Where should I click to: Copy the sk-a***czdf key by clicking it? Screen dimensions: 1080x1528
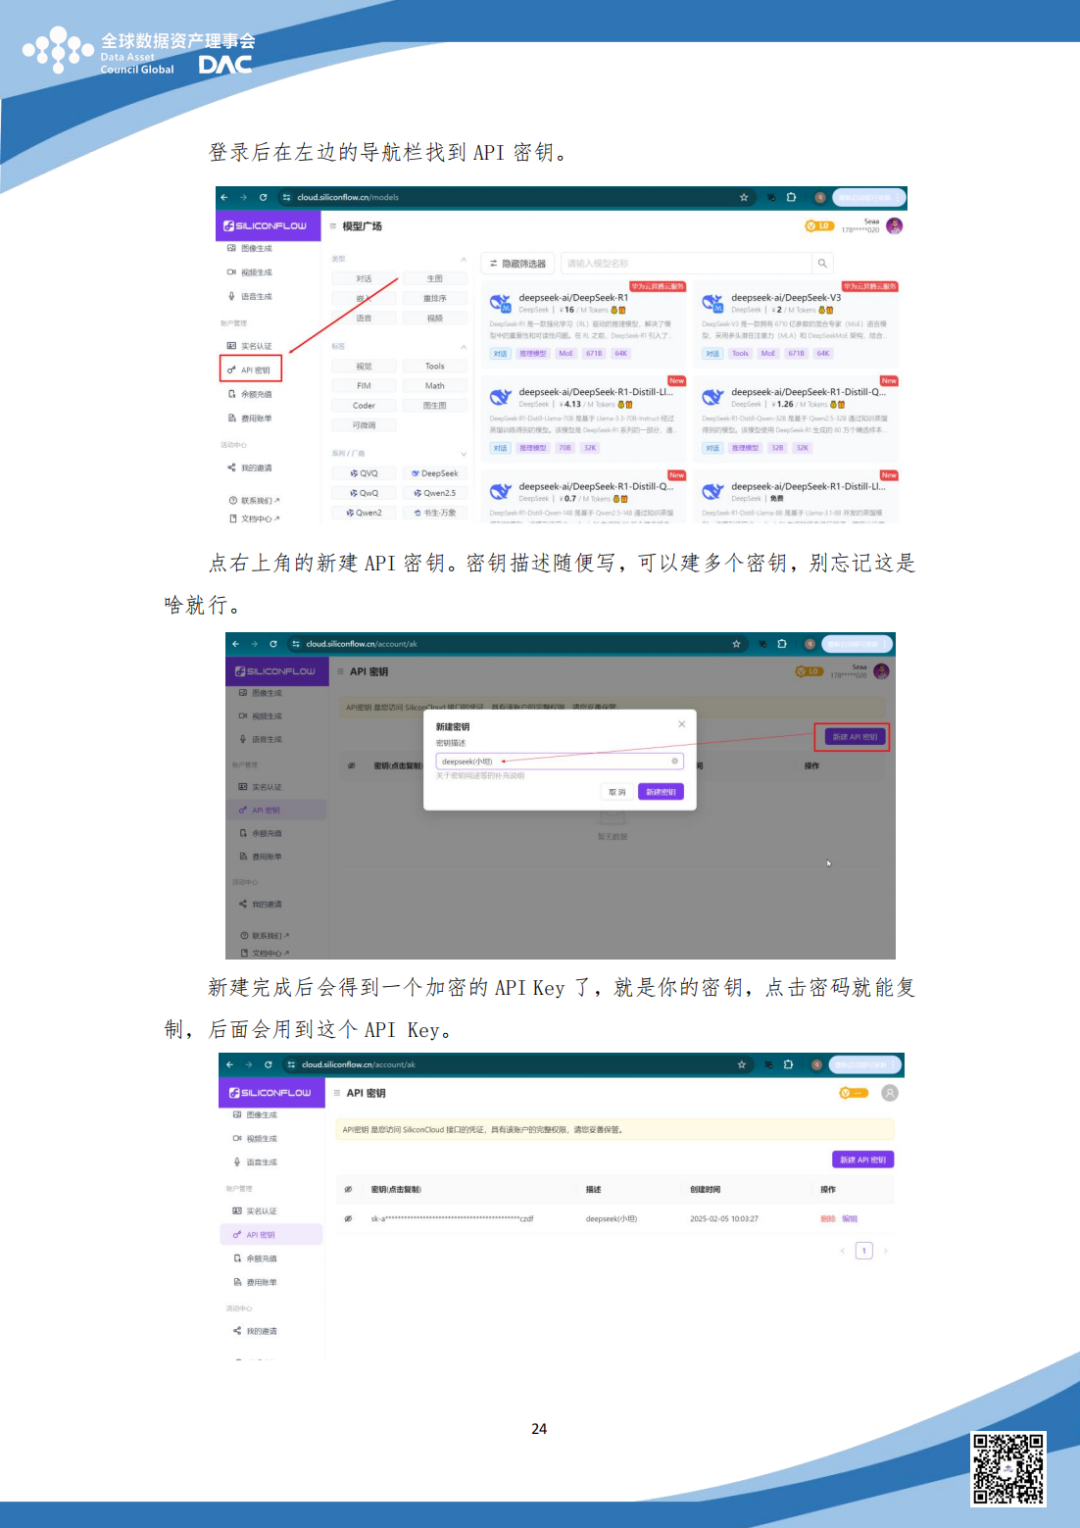tap(452, 1219)
